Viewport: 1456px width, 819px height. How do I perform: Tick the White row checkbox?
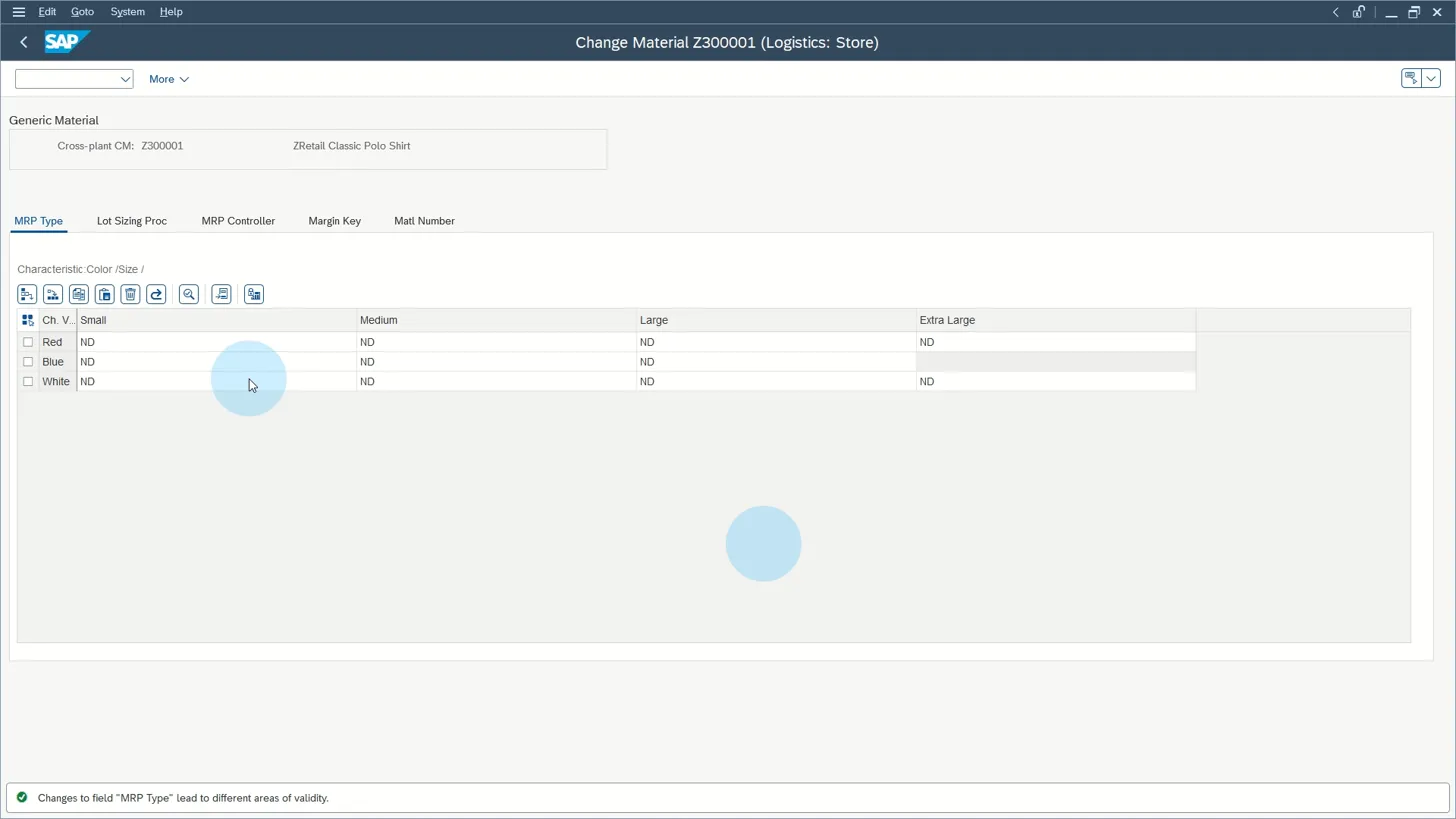click(x=28, y=382)
